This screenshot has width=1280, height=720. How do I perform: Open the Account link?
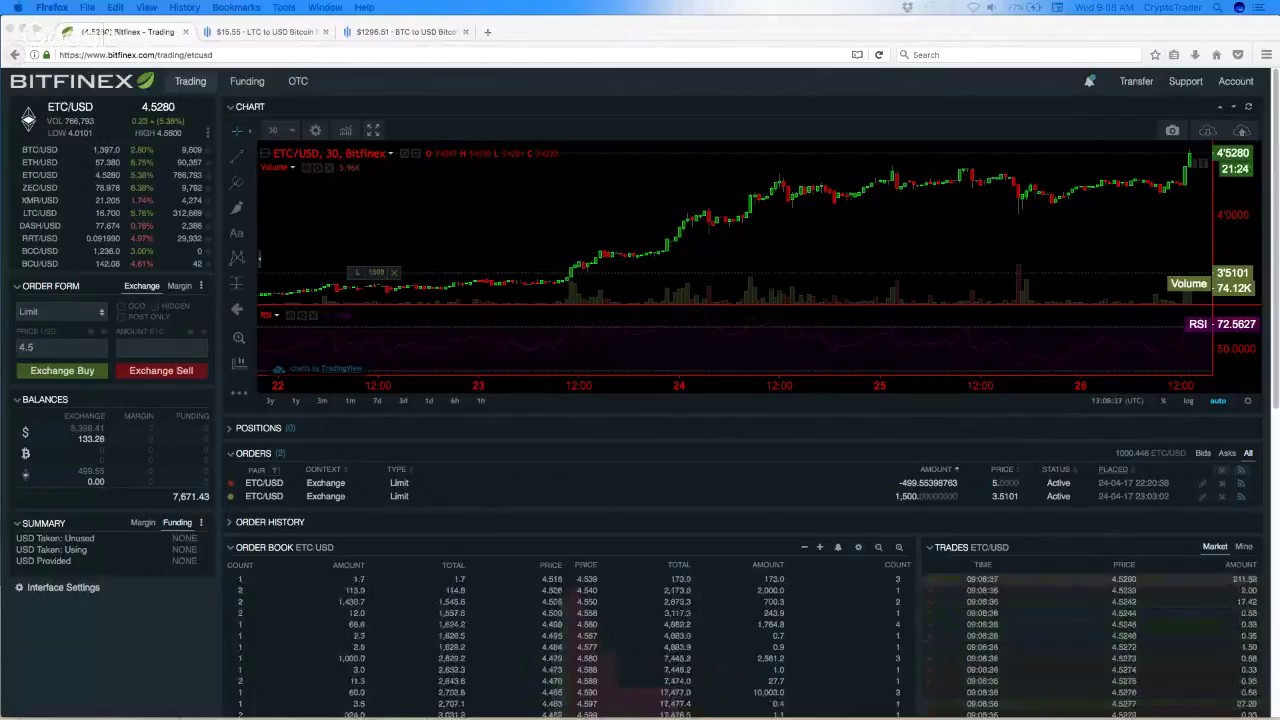point(1235,81)
